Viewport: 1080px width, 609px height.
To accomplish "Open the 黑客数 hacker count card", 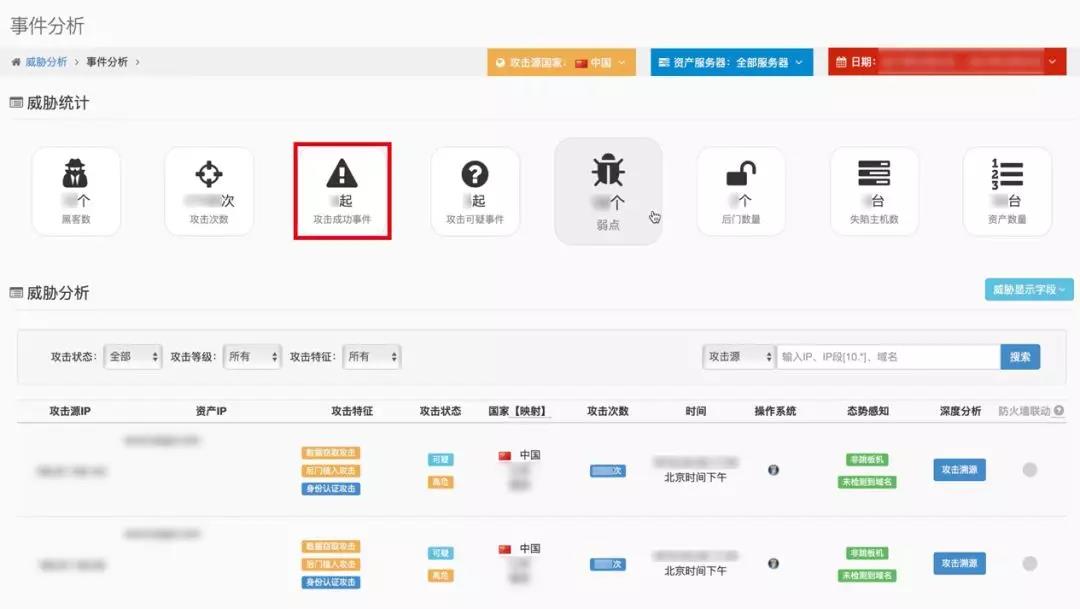I will pyautogui.click(x=76, y=191).
